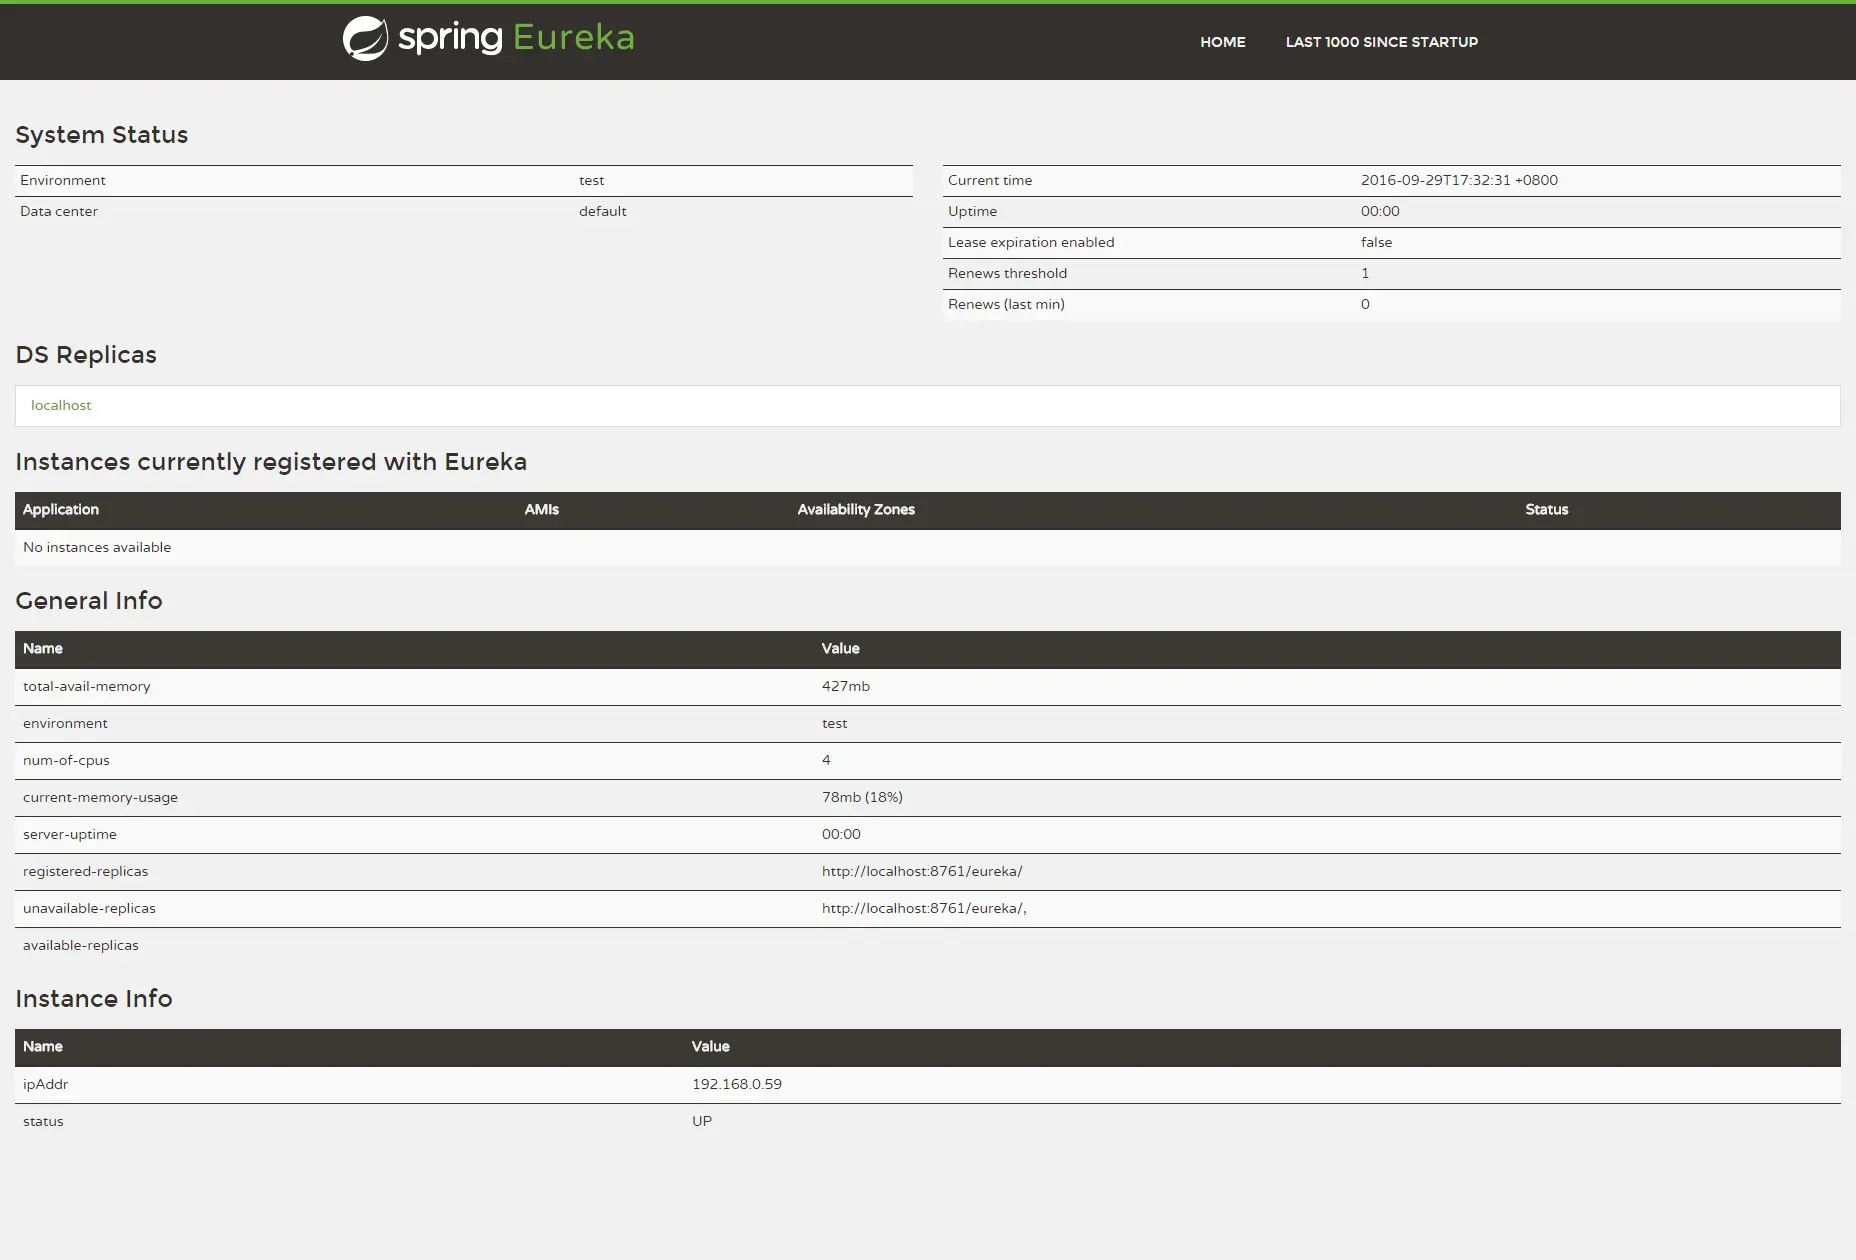
Task: Click the total-avail-memory row name
Action: 87,686
